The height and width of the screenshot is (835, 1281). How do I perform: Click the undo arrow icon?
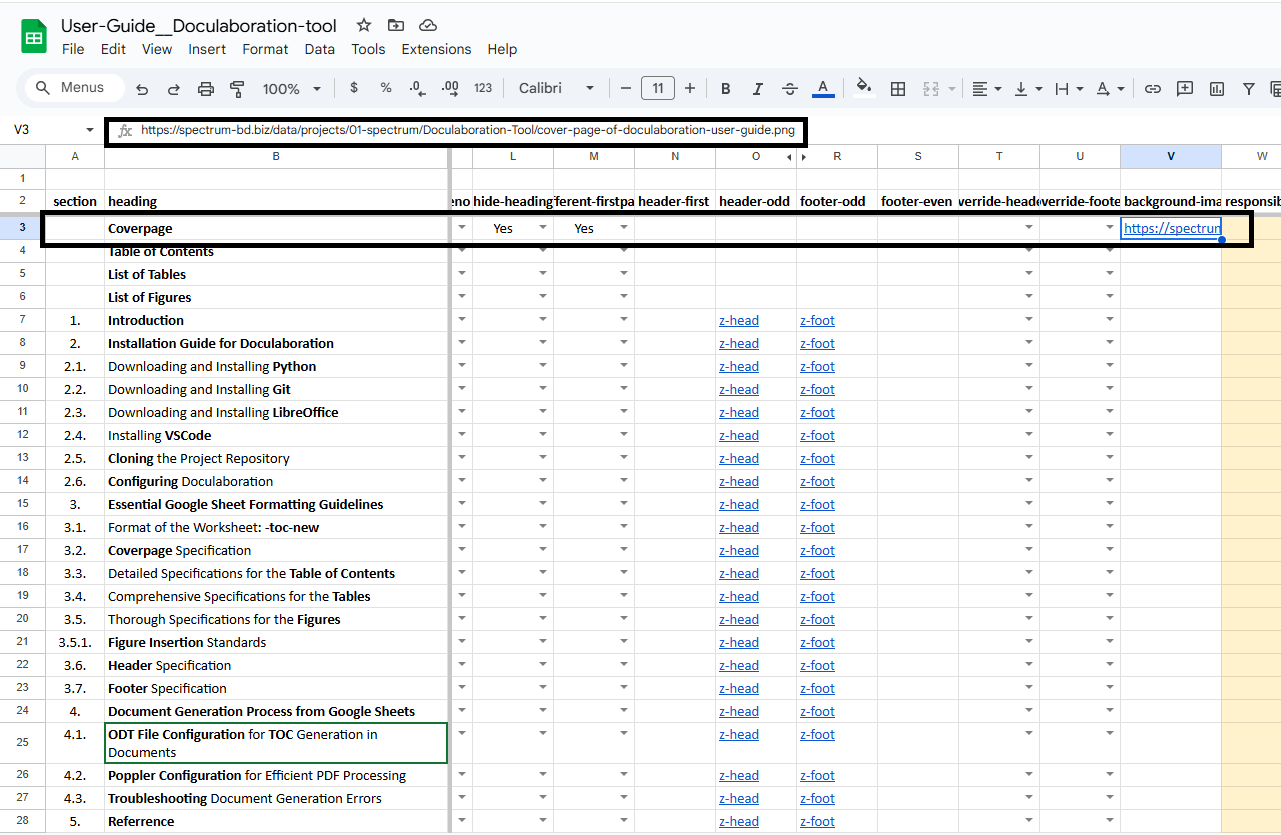pyautogui.click(x=142, y=89)
